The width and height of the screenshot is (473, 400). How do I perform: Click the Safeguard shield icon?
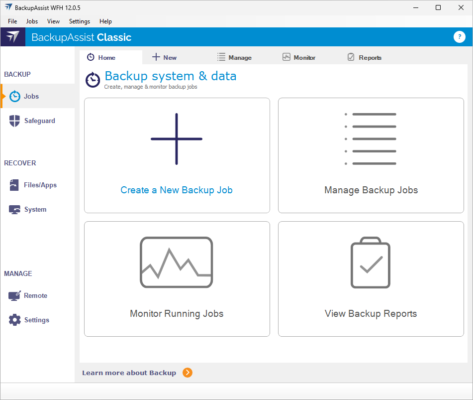click(x=14, y=121)
